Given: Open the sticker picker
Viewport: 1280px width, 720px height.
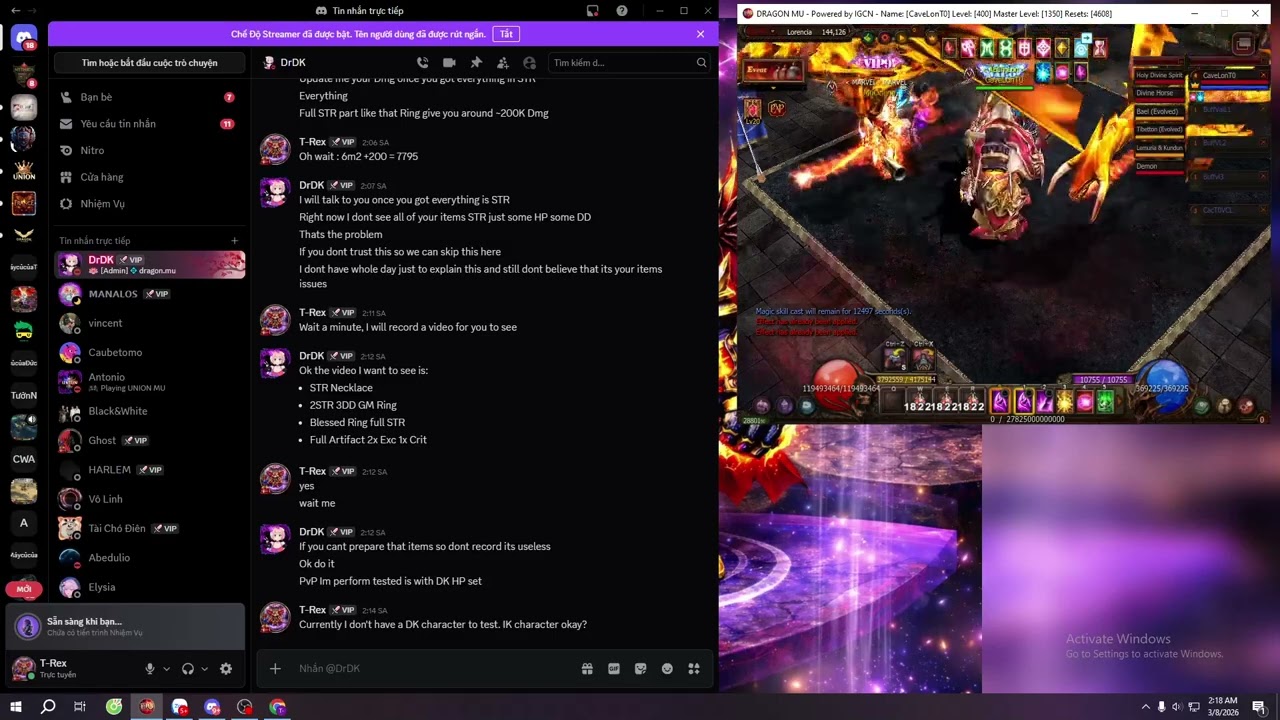Looking at the screenshot, I should (641, 669).
